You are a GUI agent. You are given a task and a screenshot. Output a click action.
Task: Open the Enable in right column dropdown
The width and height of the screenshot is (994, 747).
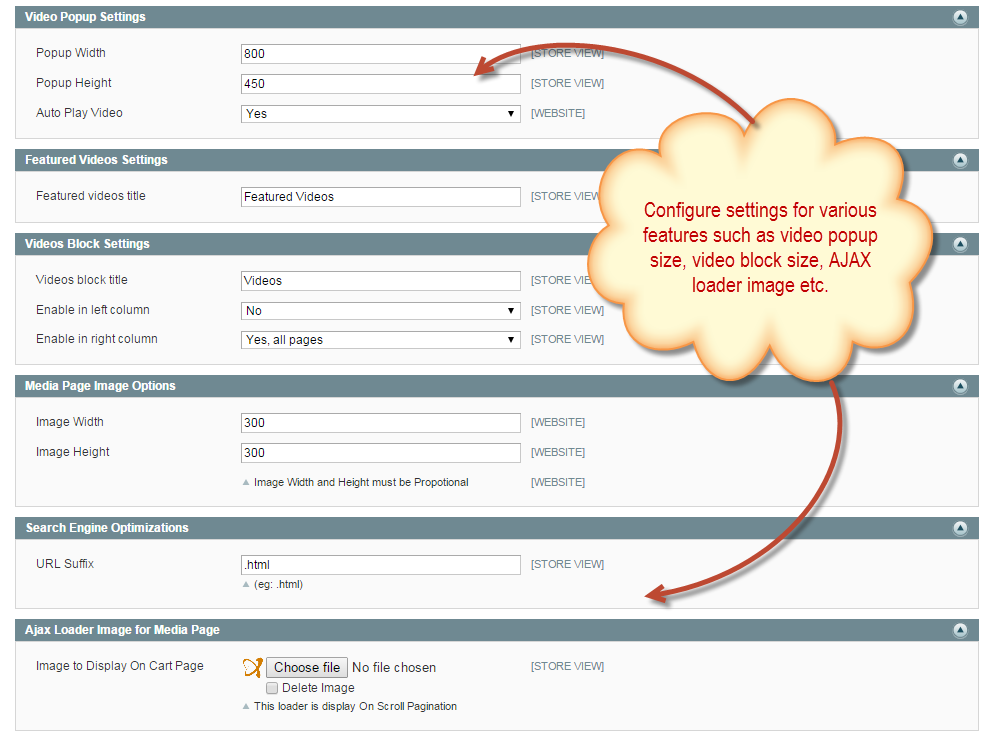(380, 340)
